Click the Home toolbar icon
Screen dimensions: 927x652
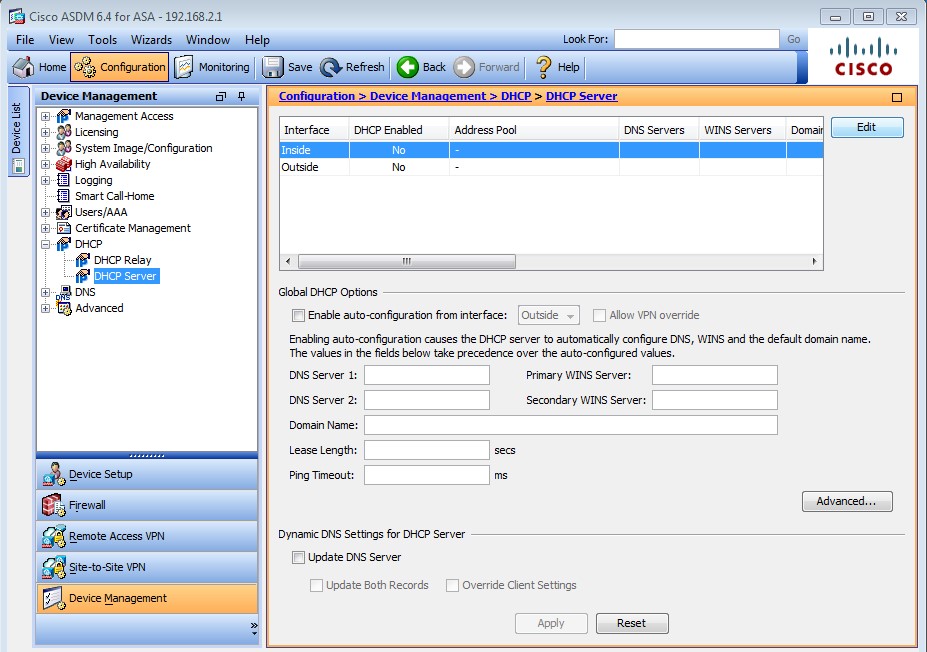24,67
